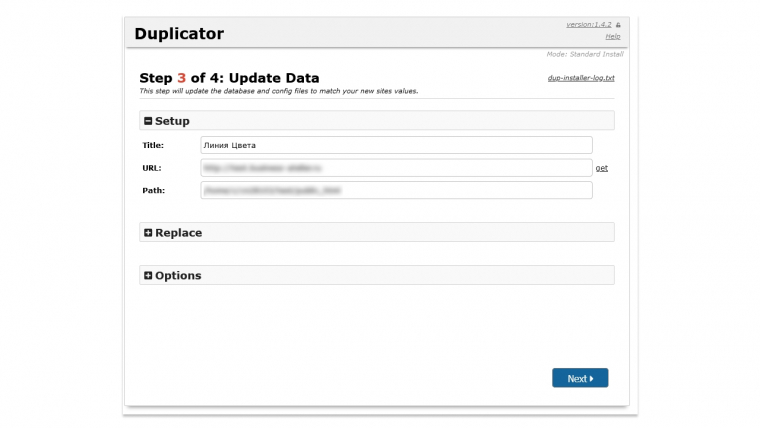Click the 'Step 3 of 4: Update Data' heading

[x=229, y=78]
